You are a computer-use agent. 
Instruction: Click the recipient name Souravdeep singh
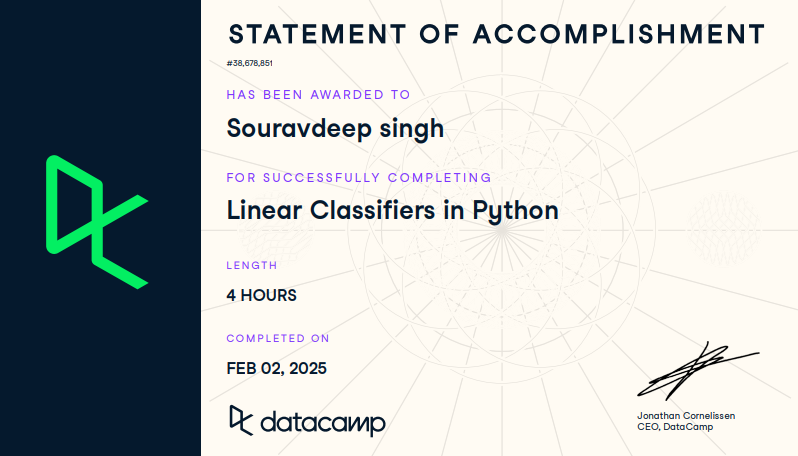(x=335, y=128)
